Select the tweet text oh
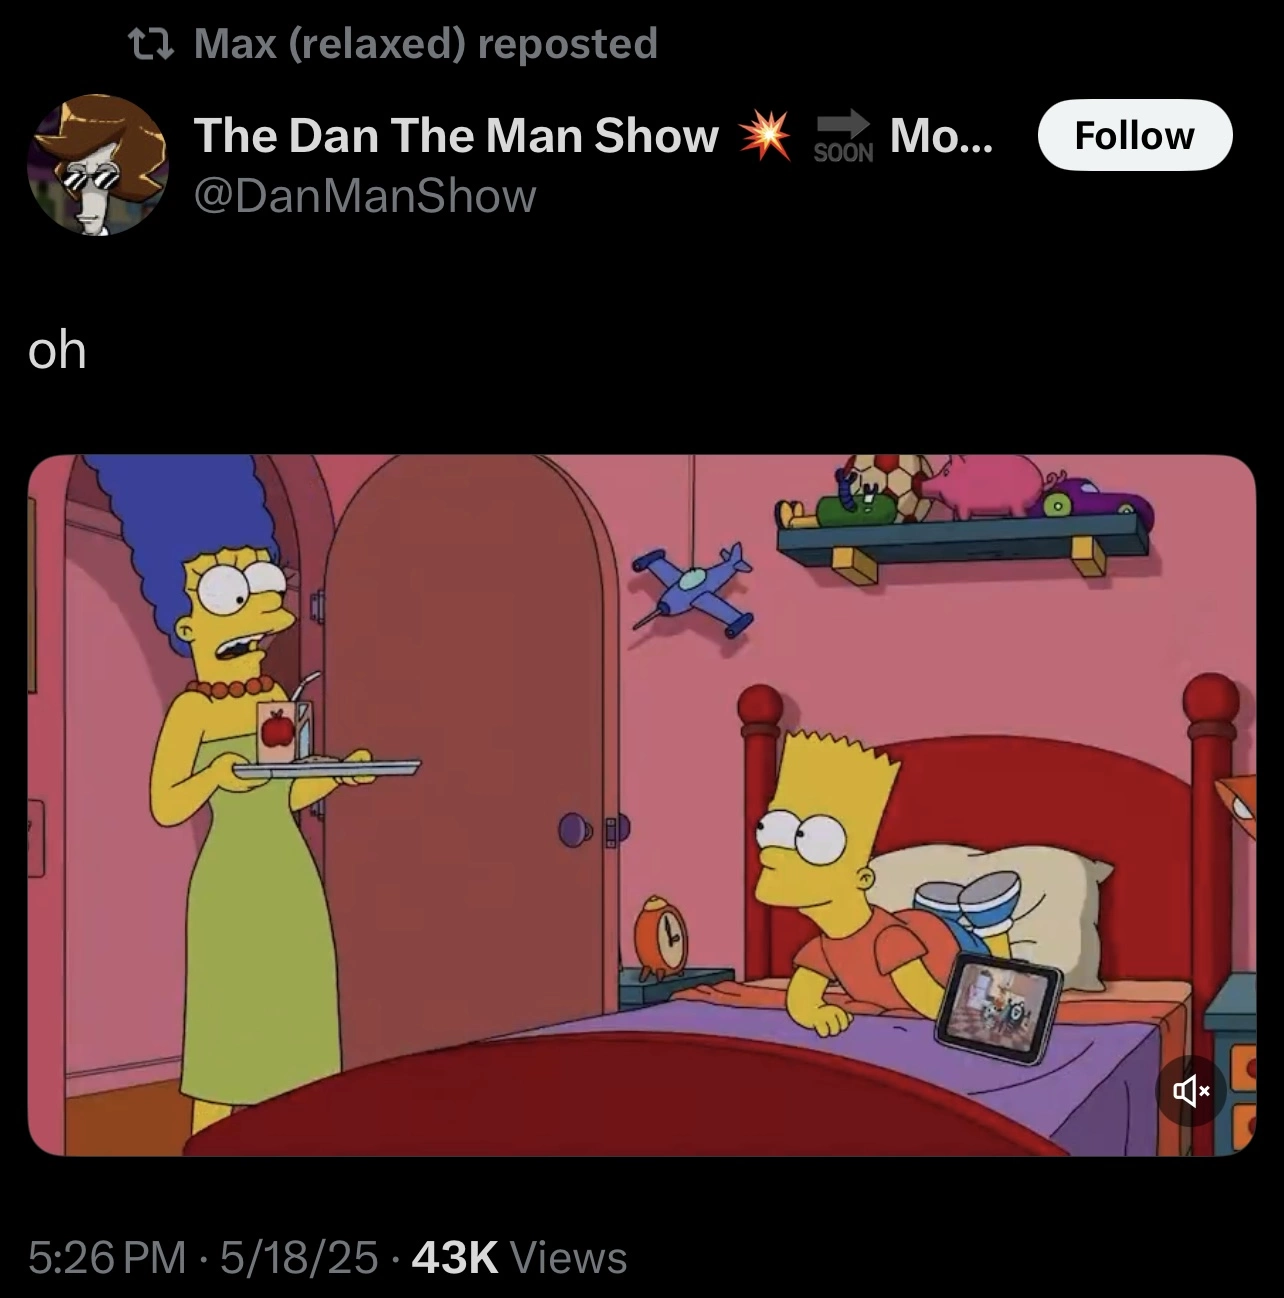Image resolution: width=1284 pixels, height=1298 pixels. point(57,351)
